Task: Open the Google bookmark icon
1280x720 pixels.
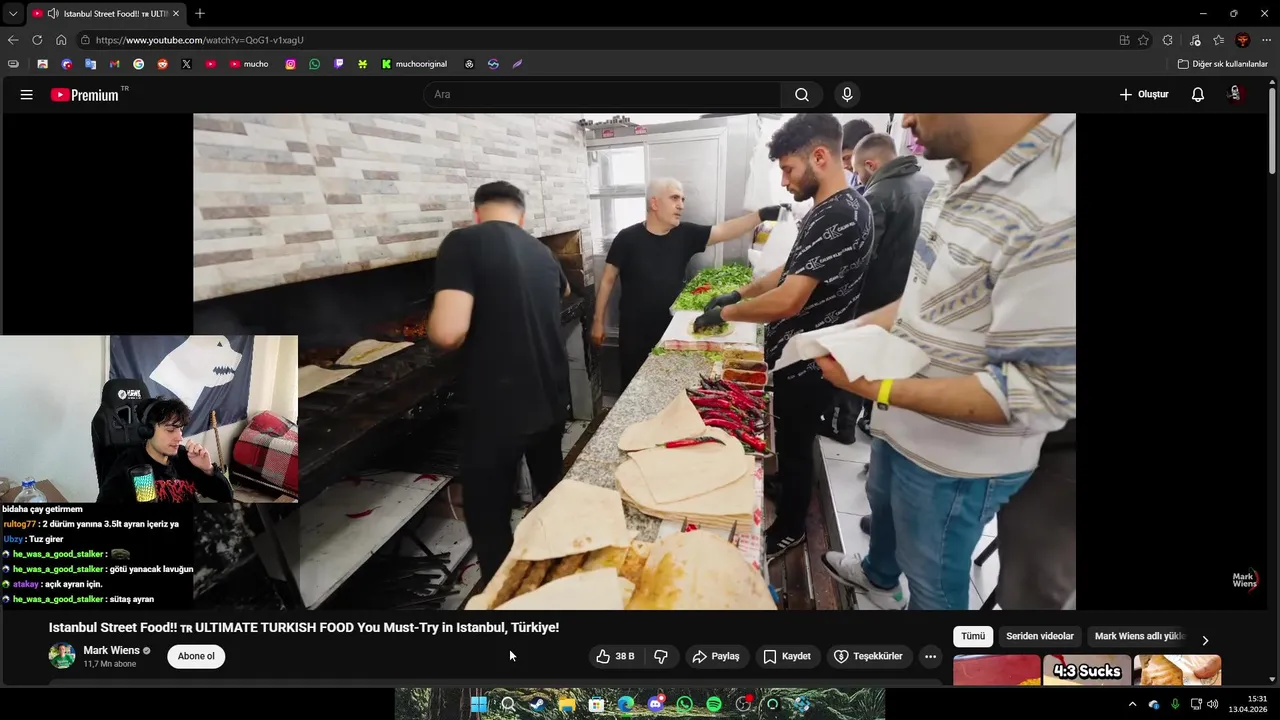Action: 138,64
